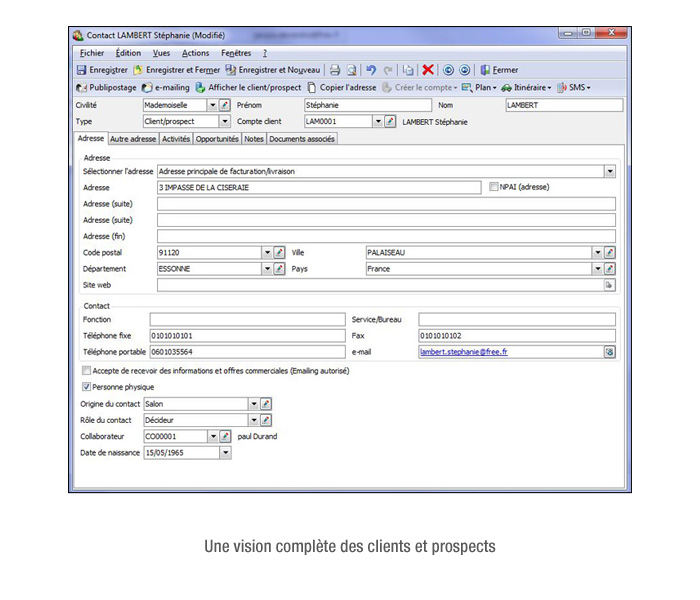This screenshot has width=700, height=600.
Task: Click the Téléphone fixe input field
Action: tap(246, 336)
